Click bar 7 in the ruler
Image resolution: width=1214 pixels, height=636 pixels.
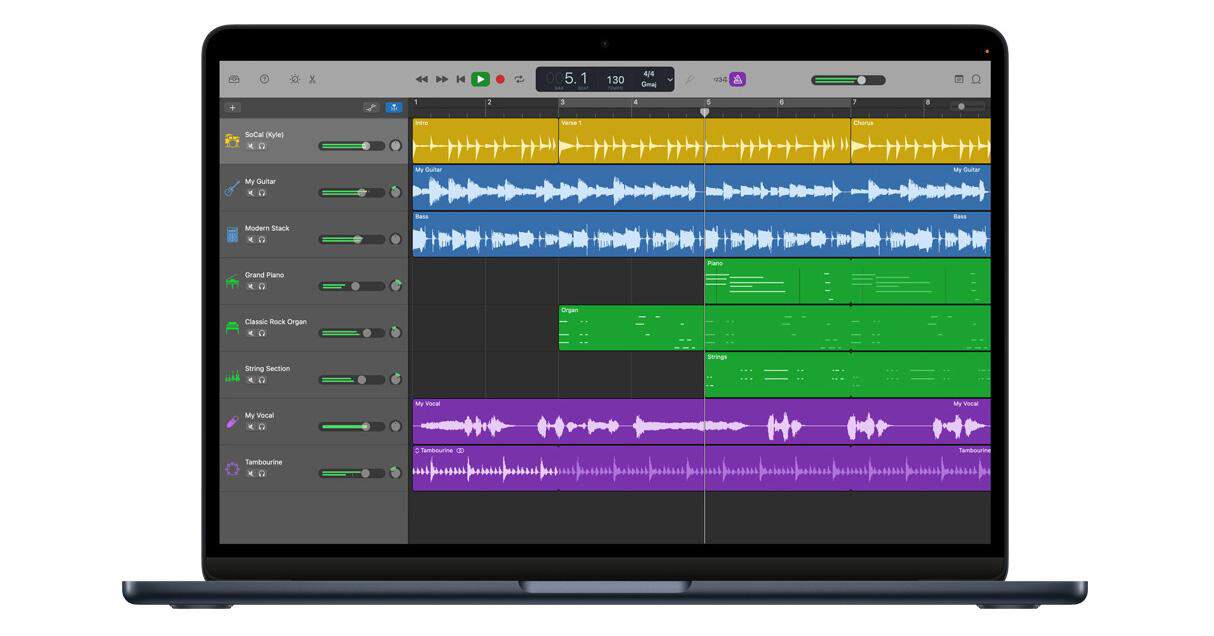point(855,102)
